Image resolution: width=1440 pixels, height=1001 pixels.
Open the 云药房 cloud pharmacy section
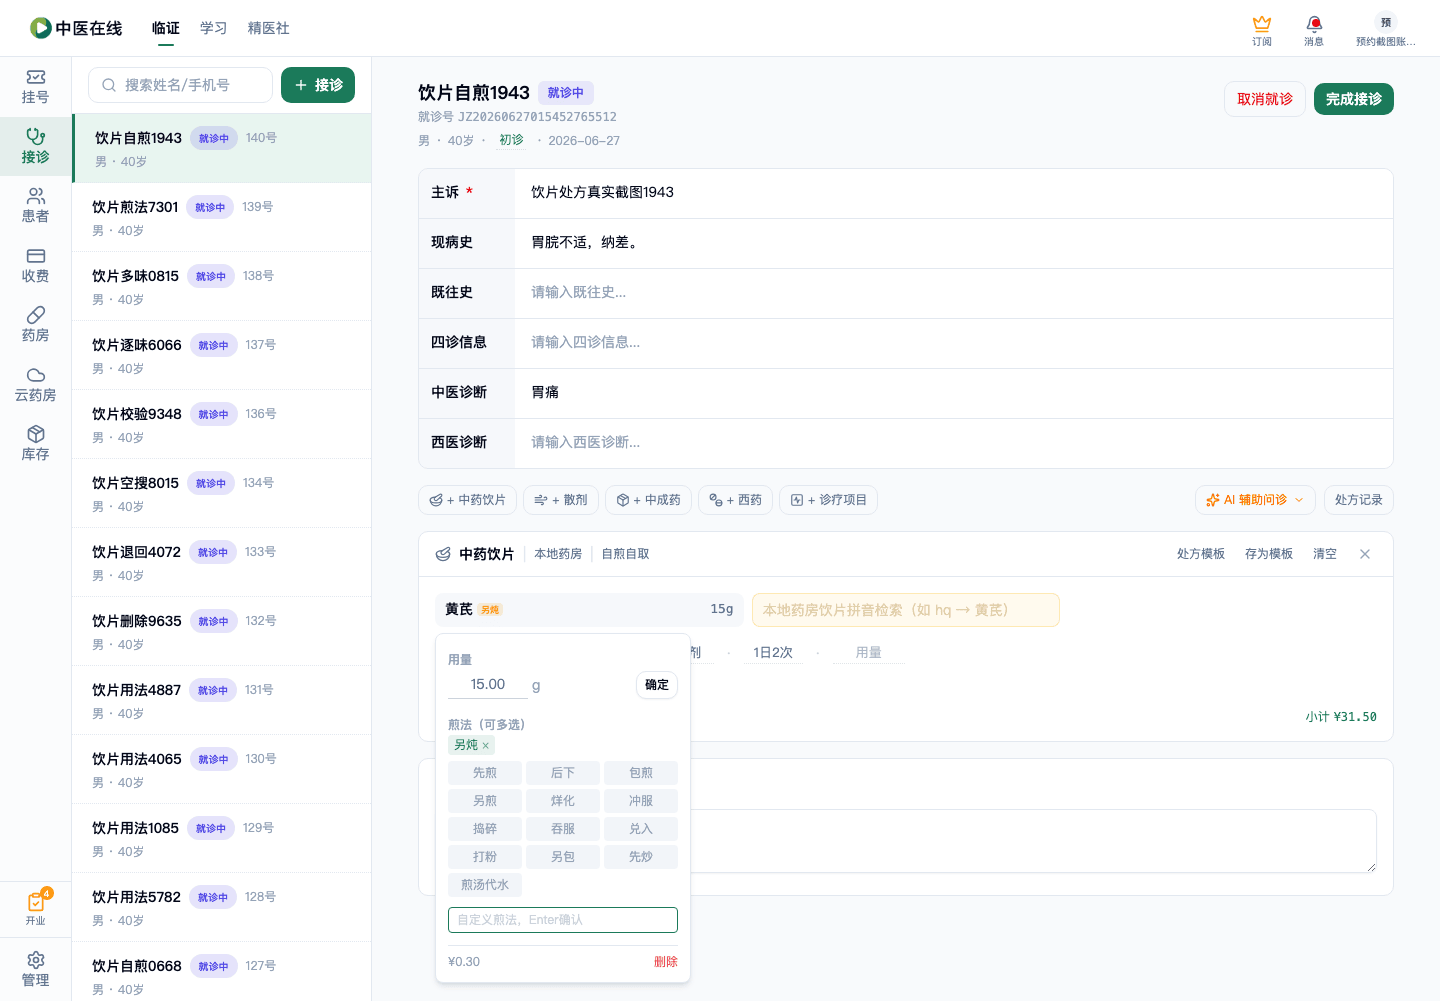pos(35,384)
